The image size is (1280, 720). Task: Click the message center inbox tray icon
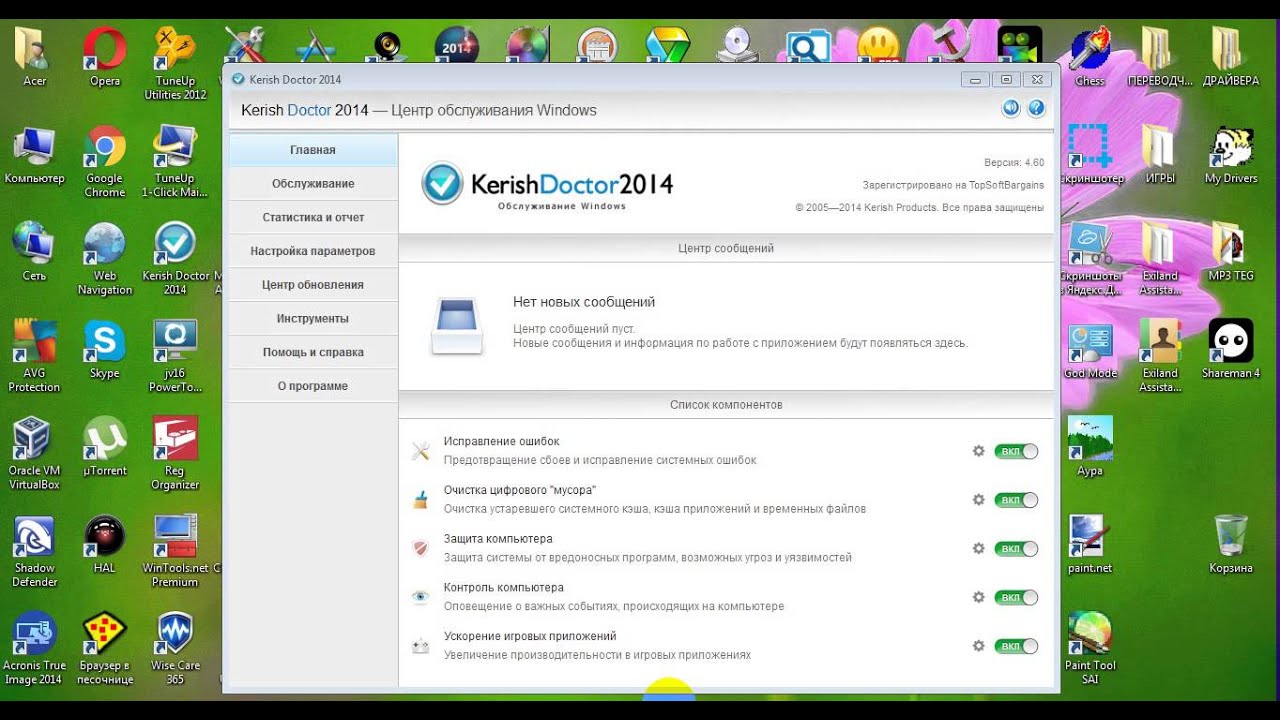(458, 324)
